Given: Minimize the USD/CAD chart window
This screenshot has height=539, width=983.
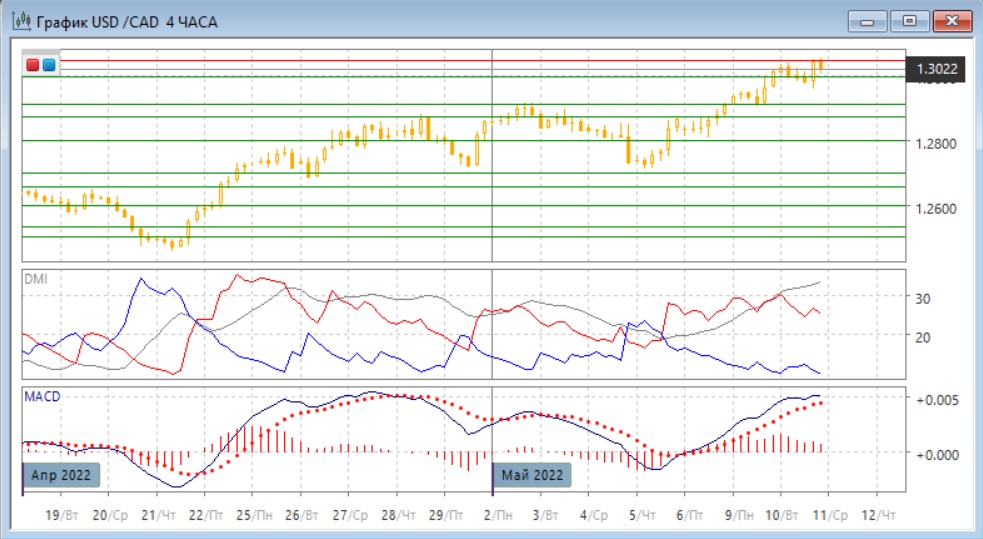Looking at the screenshot, I should pyautogui.click(x=867, y=21).
